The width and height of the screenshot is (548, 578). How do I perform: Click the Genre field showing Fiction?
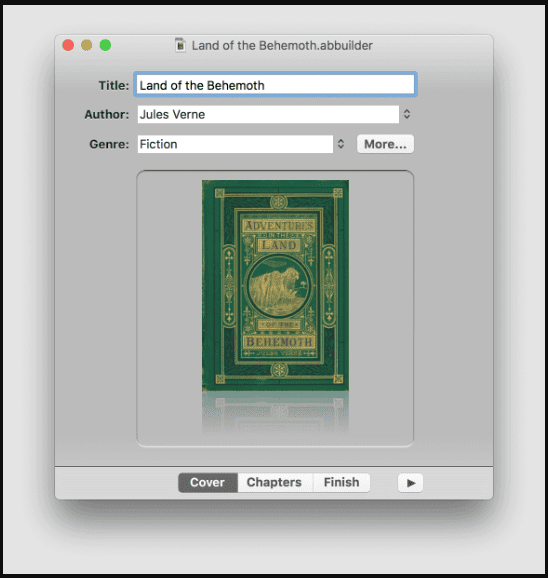point(235,144)
